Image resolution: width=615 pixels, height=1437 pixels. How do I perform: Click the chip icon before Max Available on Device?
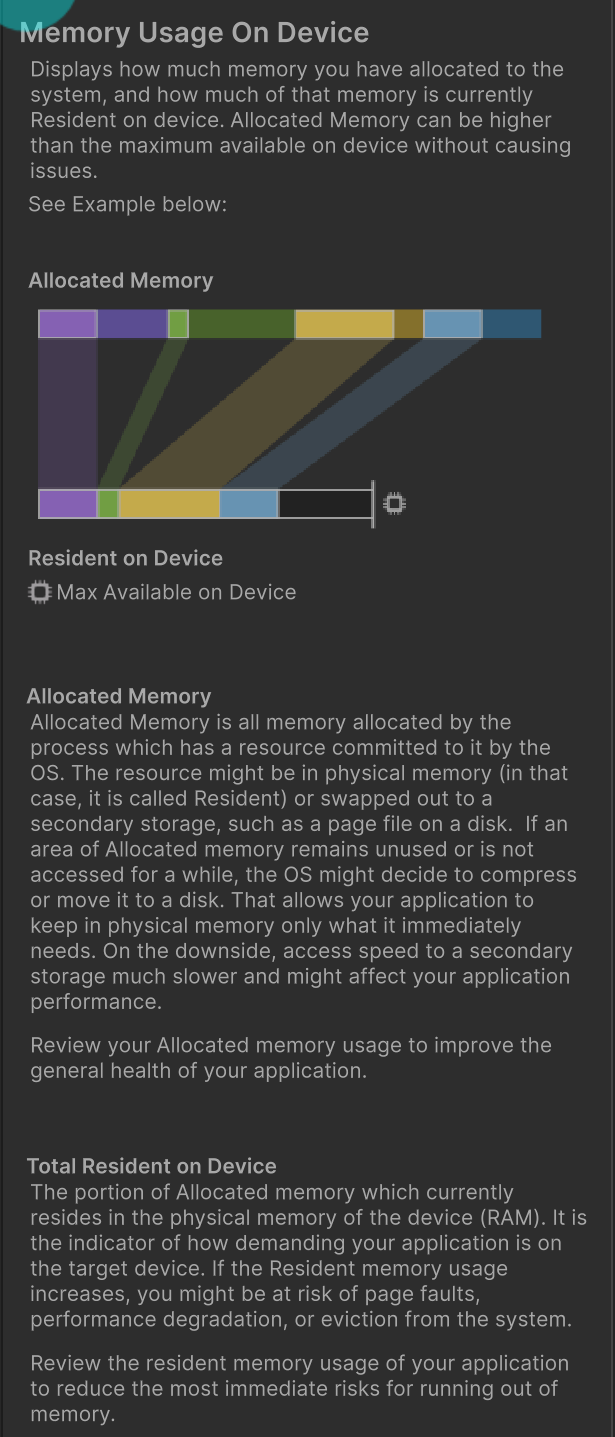click(40, 592)
